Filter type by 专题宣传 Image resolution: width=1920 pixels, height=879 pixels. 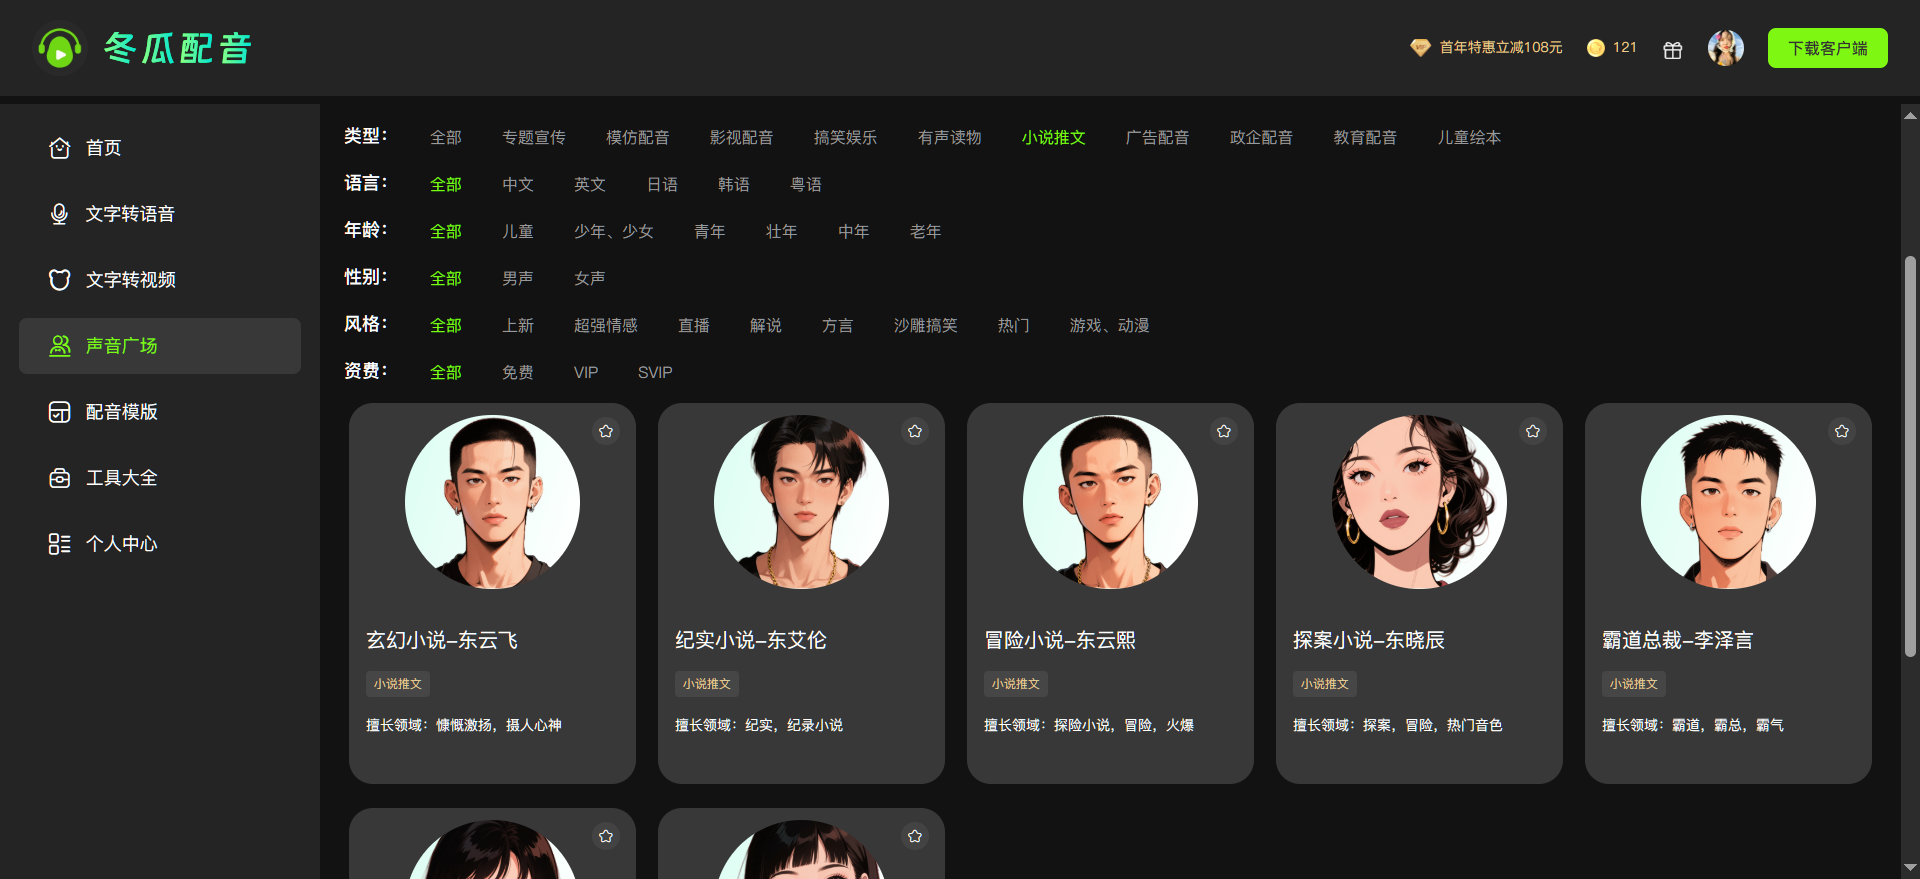(x=534, y=137)
